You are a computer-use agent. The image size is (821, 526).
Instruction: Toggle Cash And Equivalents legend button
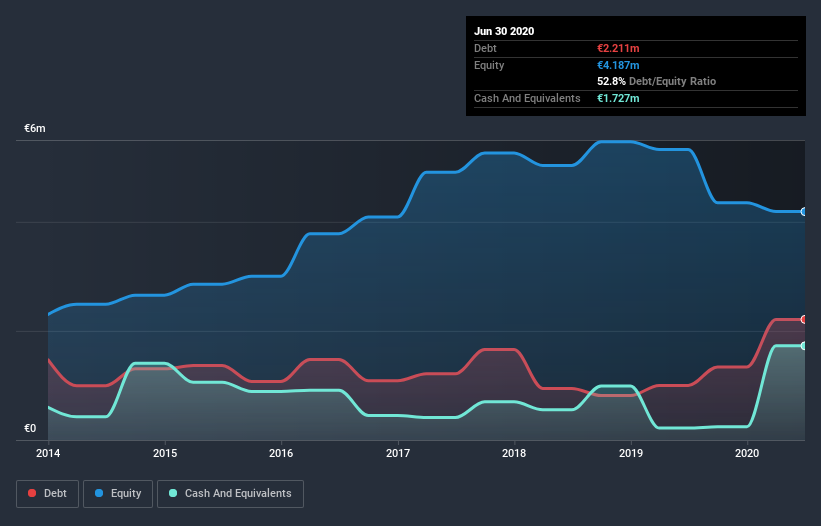(230, 494)
